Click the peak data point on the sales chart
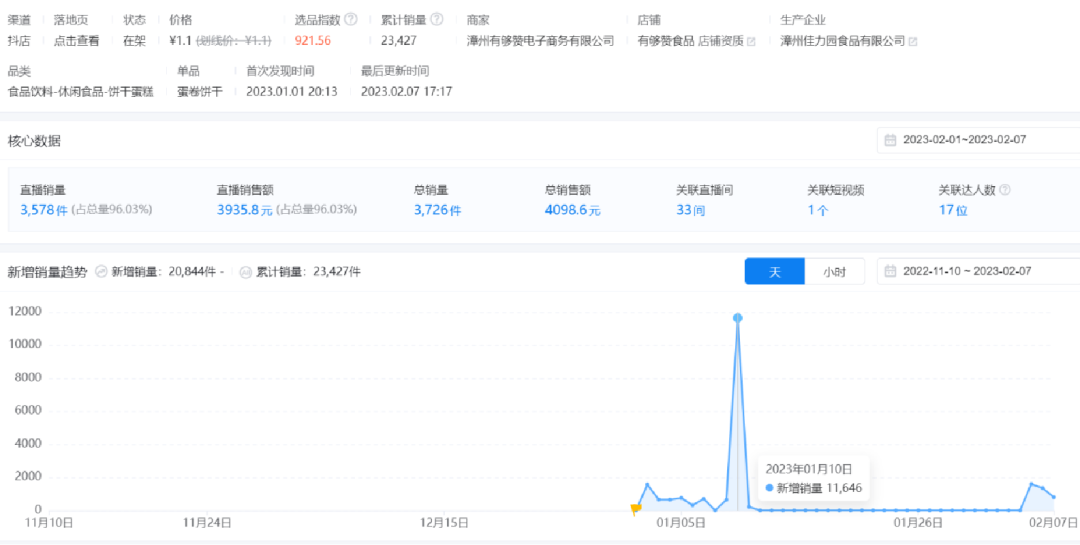 (x=737, y=318)
